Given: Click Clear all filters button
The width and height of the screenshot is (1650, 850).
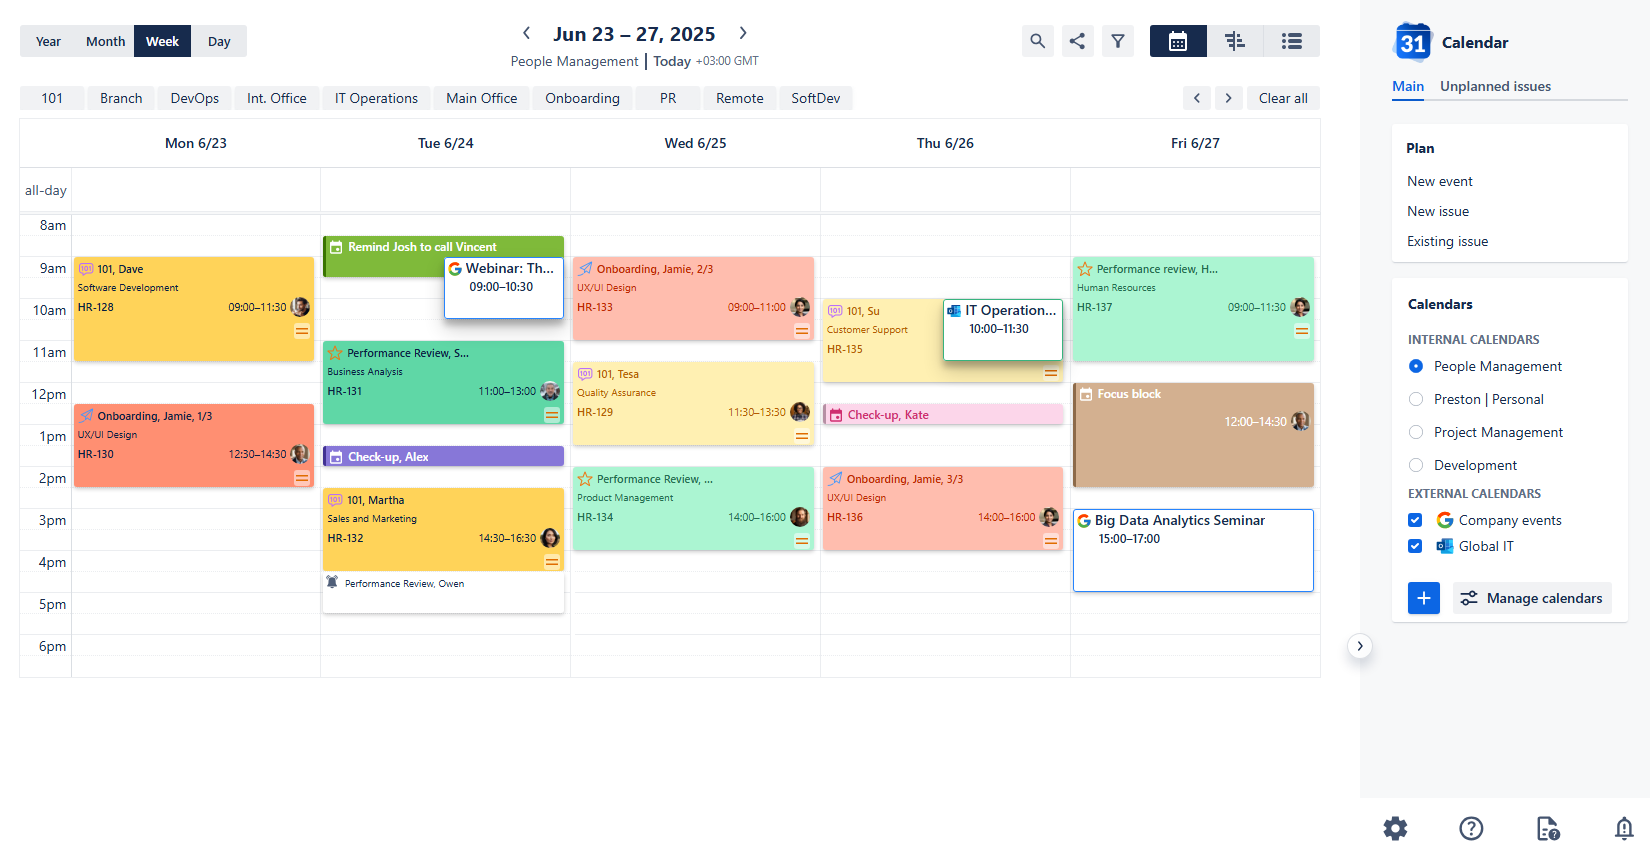Looking at the screenshot, I should tap(1282, 98).
